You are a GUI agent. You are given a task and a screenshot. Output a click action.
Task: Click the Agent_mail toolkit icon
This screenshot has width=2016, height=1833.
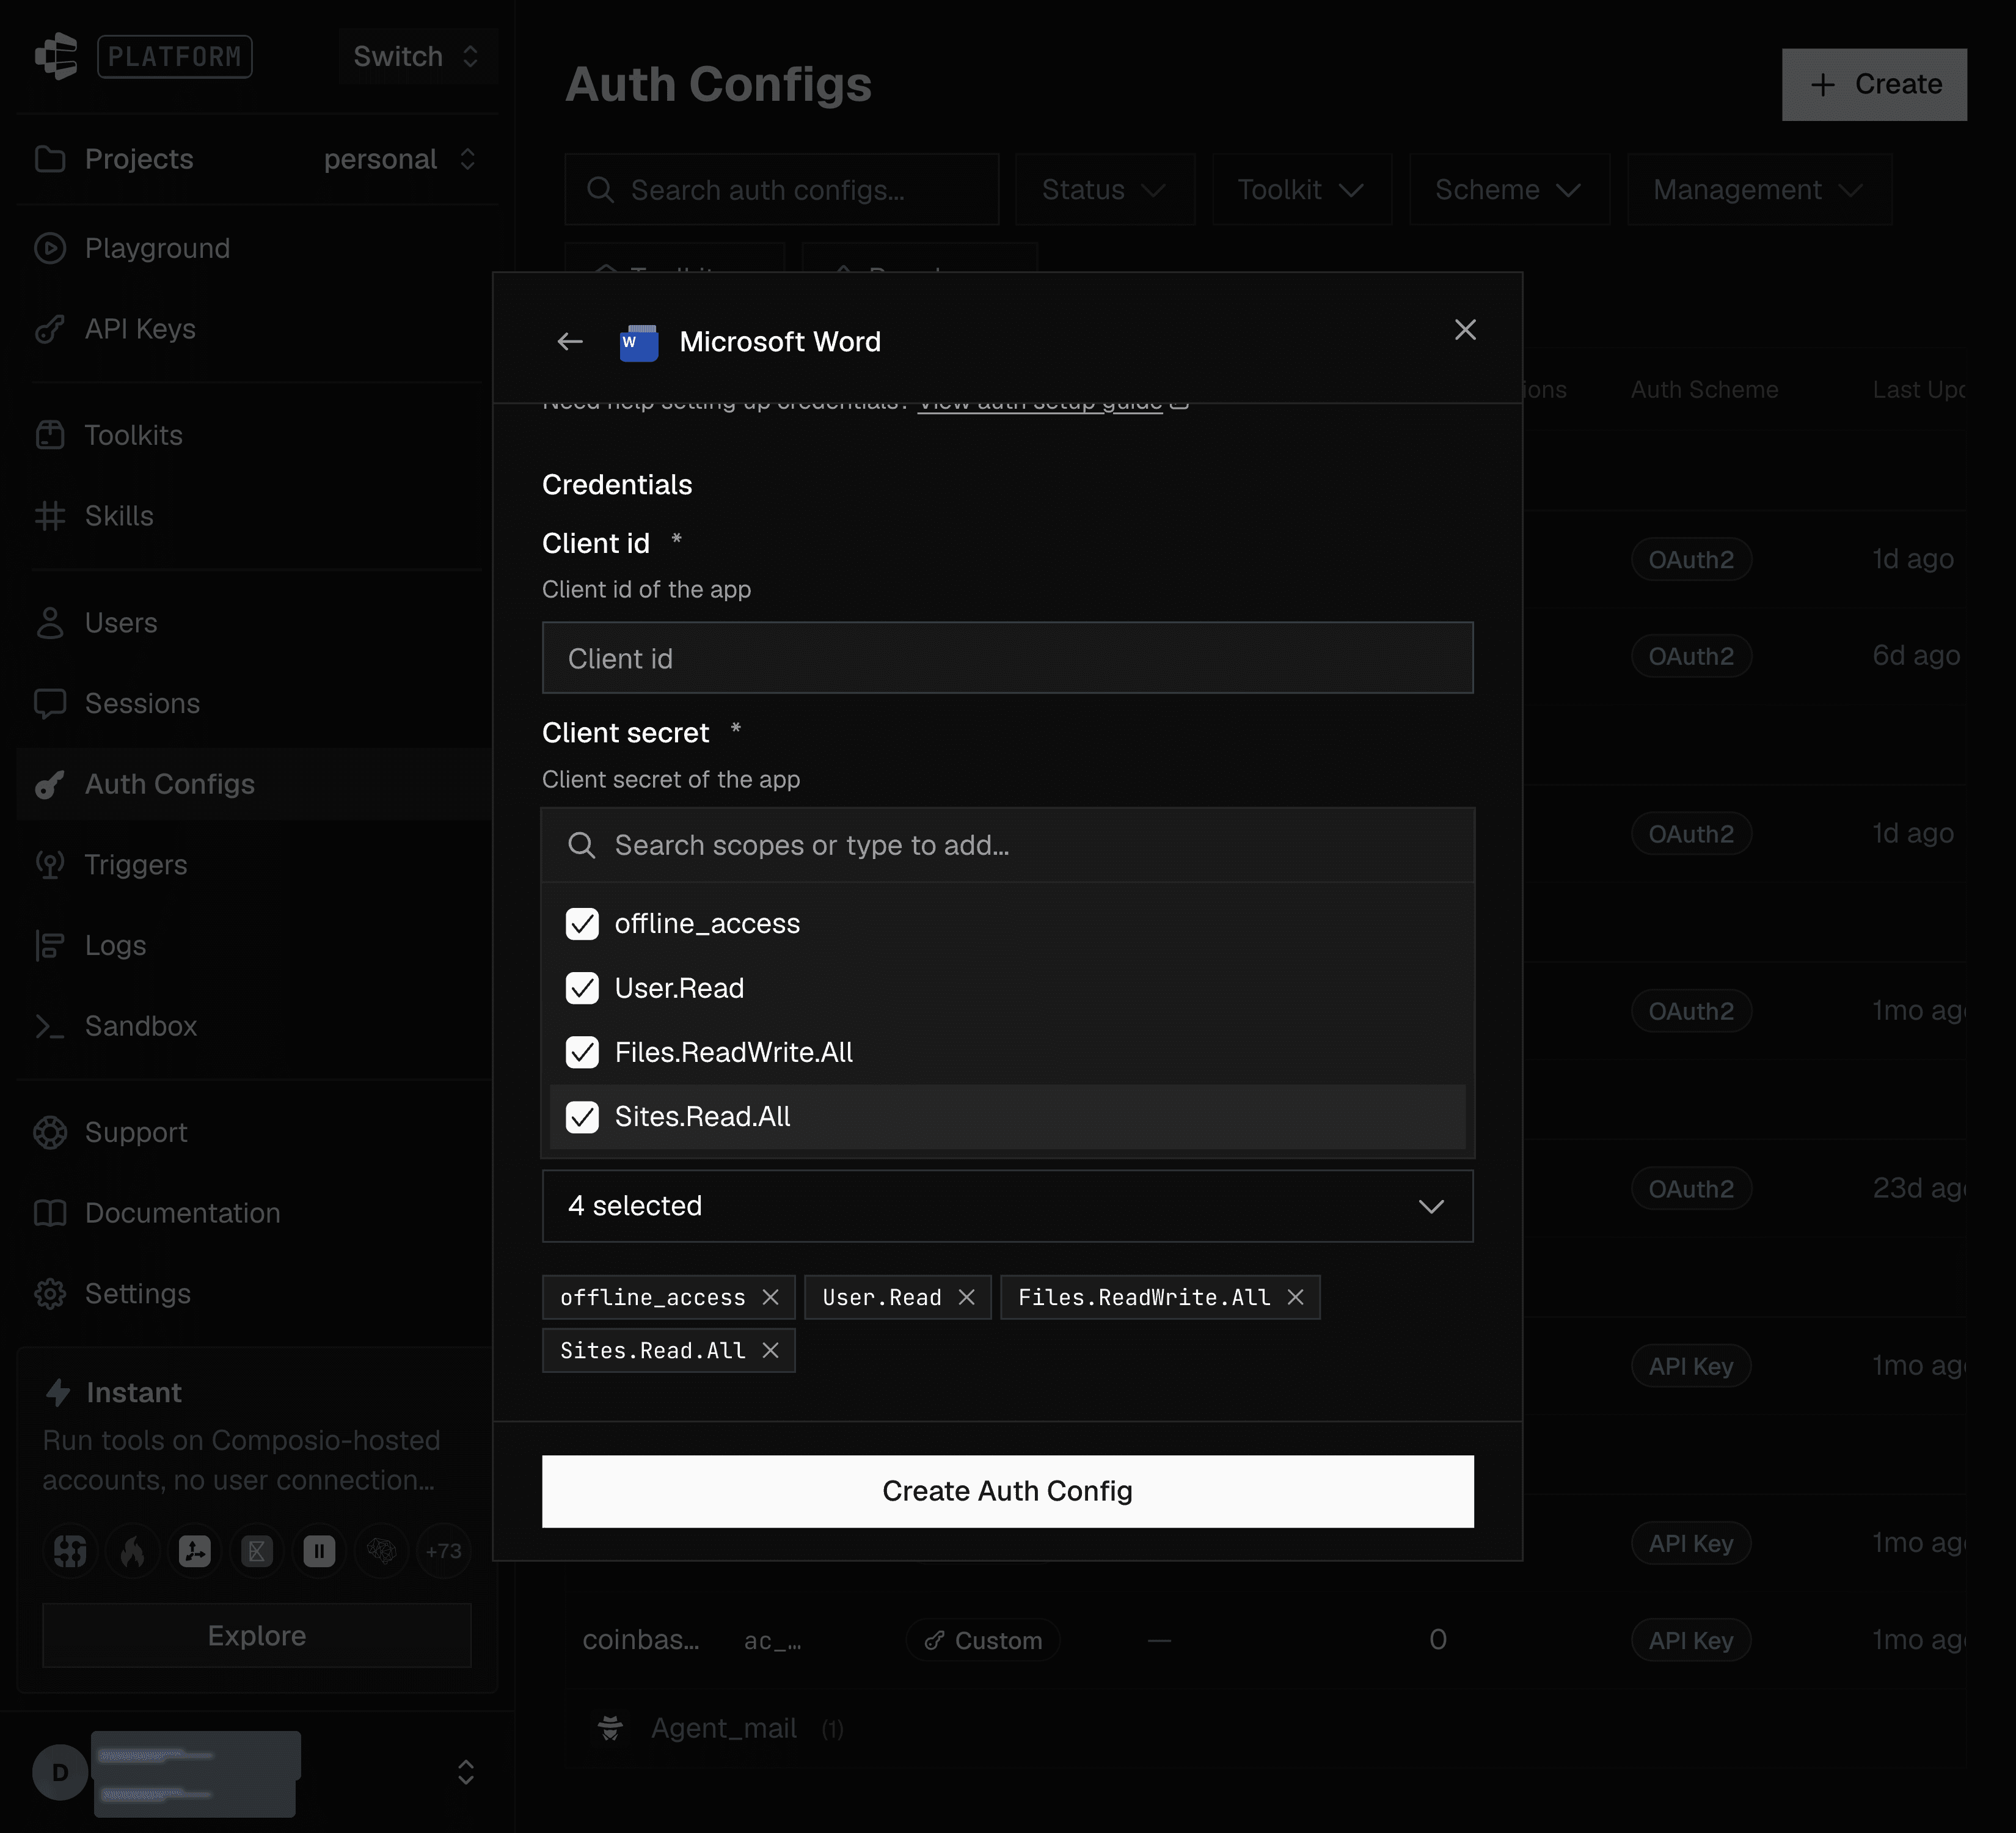[610, 1727]
